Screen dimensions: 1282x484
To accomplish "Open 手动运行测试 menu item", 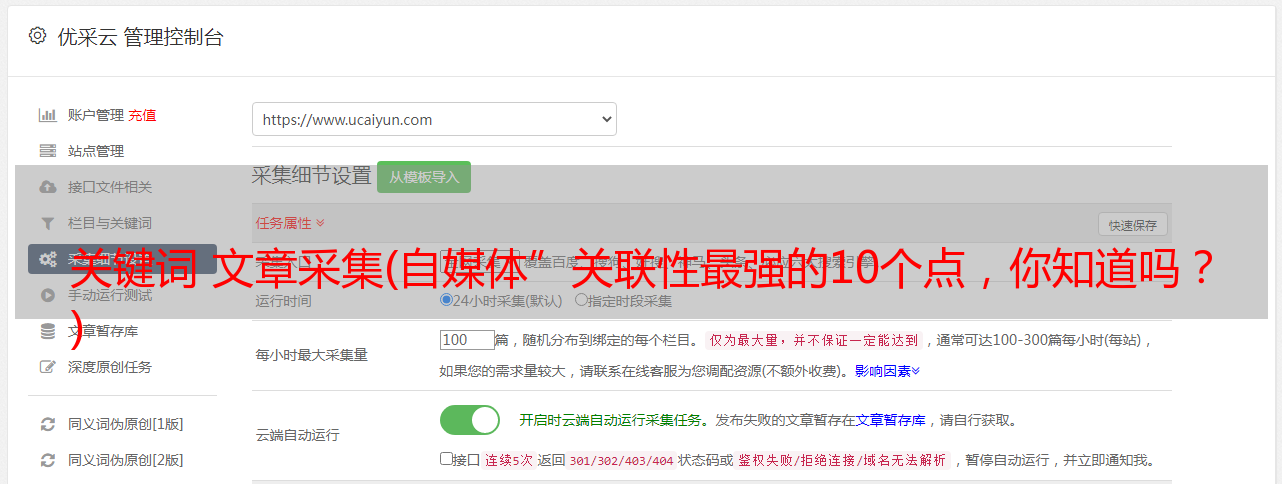I will coord(110,295).
